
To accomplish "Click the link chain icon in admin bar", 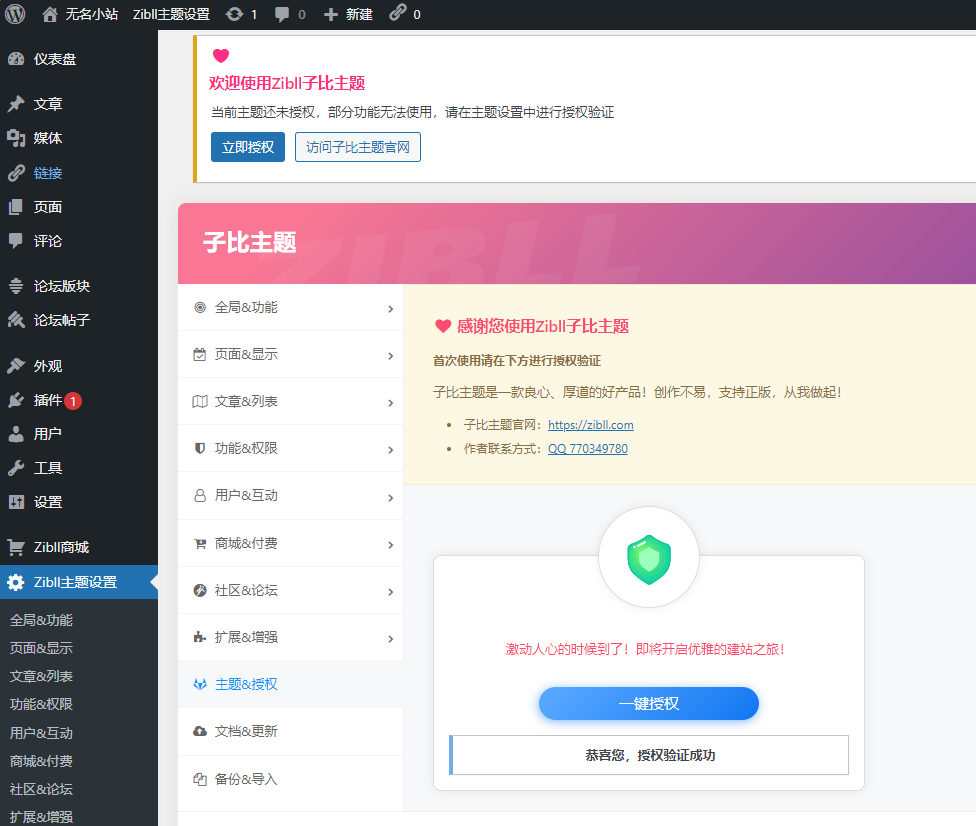I will pyautogui.click(x=398, y=12).
